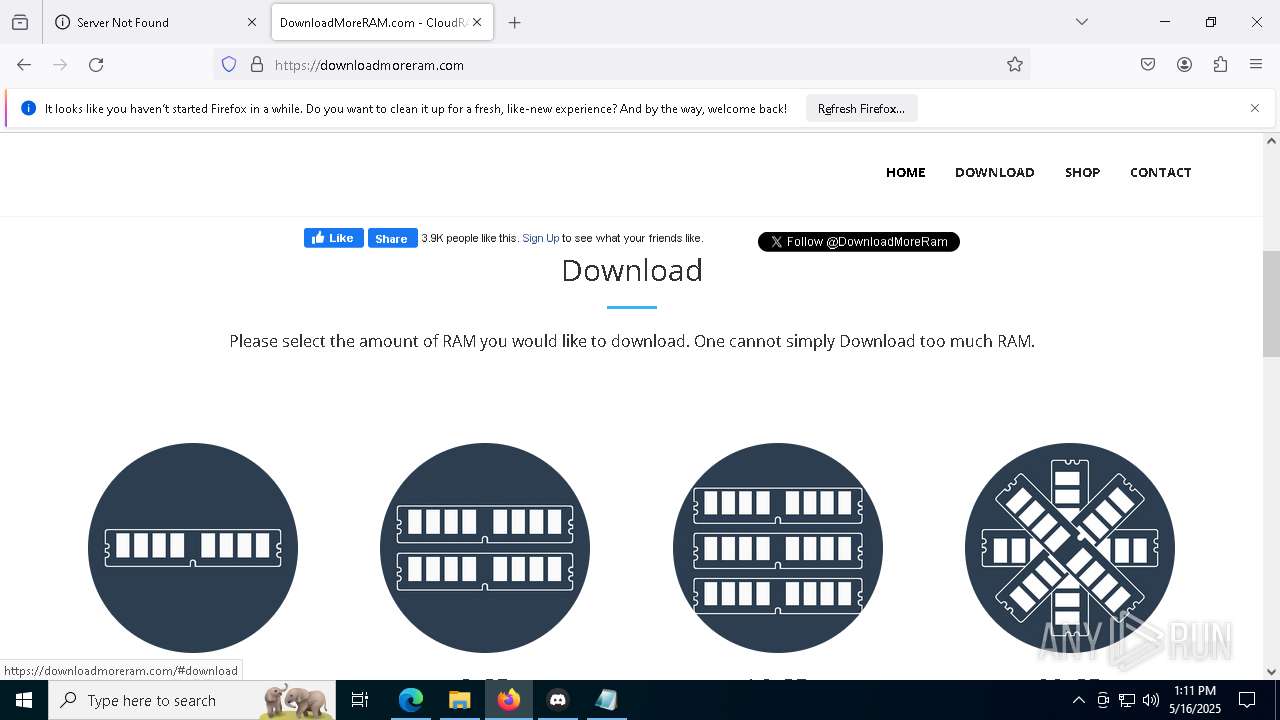Click the taskbar search box
Image resolution: width=1280 pixels, height=720 pixels.
[x=193, y=700]
